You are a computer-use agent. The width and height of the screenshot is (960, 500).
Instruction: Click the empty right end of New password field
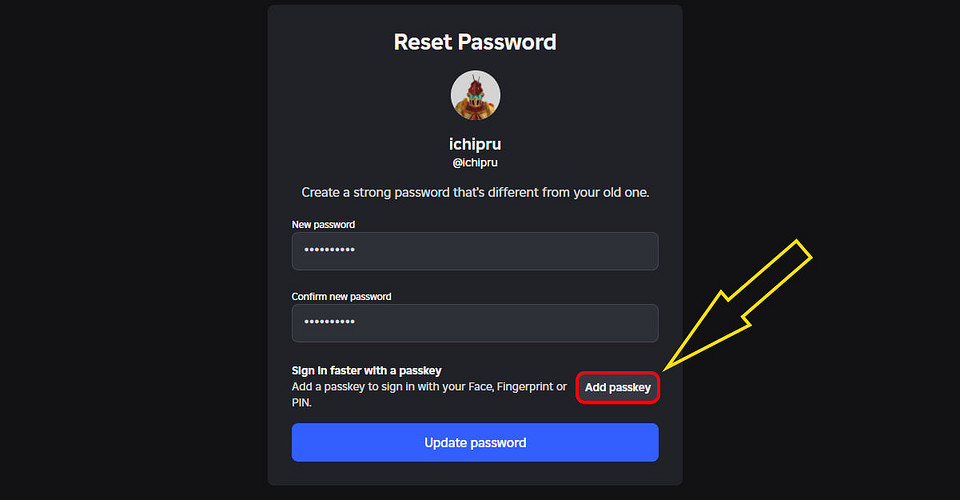point(612,251)
